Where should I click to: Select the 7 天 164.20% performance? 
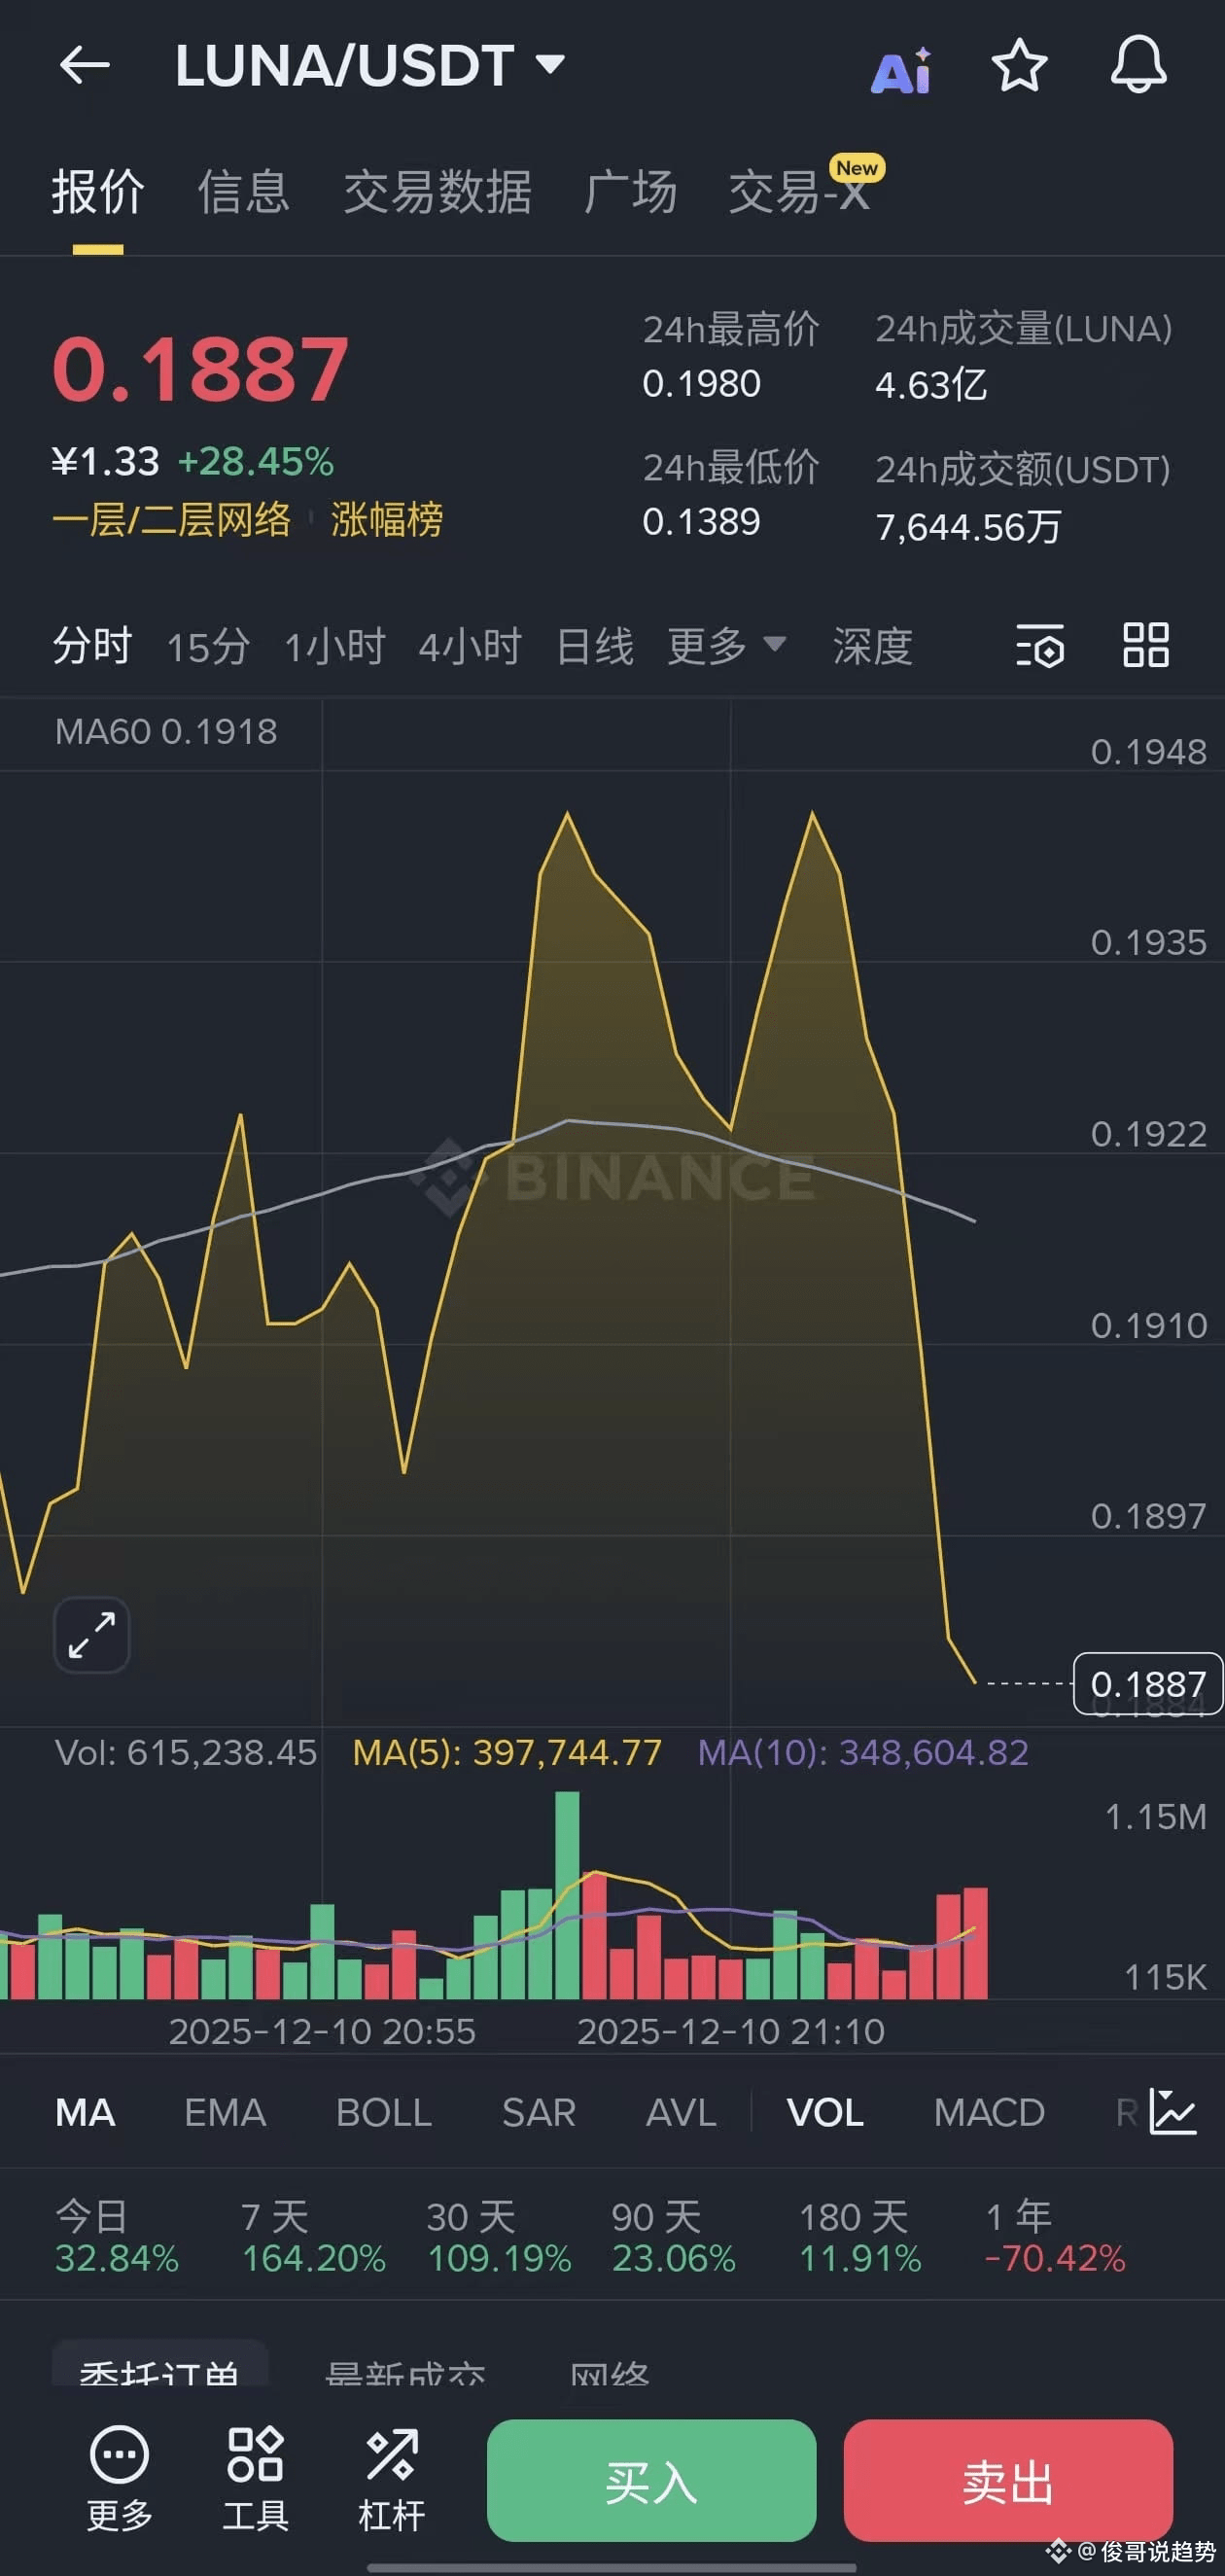click(x=313, y=2236)
